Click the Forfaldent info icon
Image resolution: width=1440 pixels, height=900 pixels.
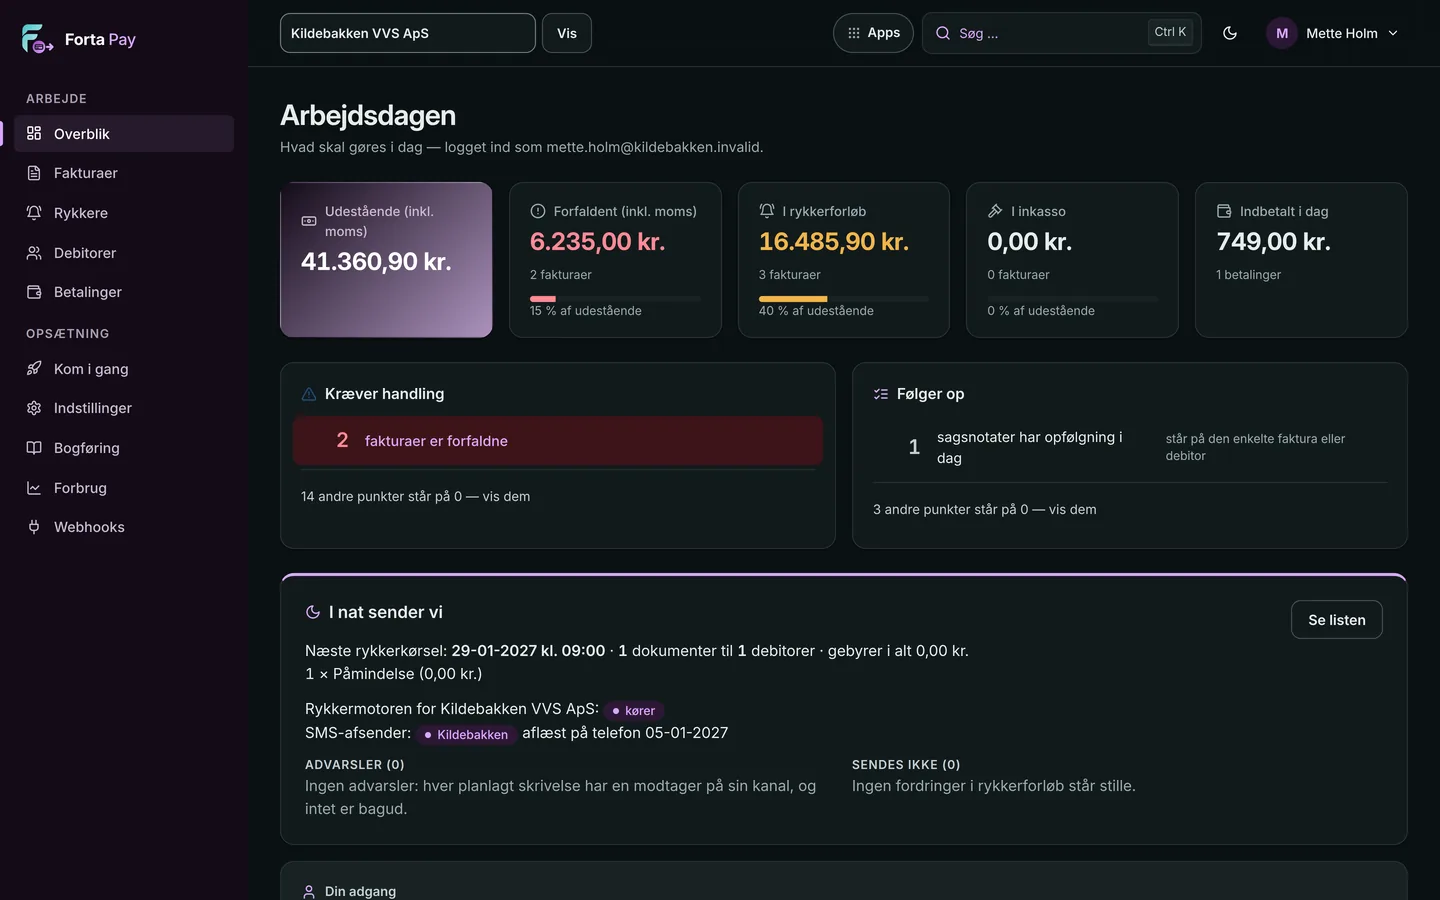point(538,211)
